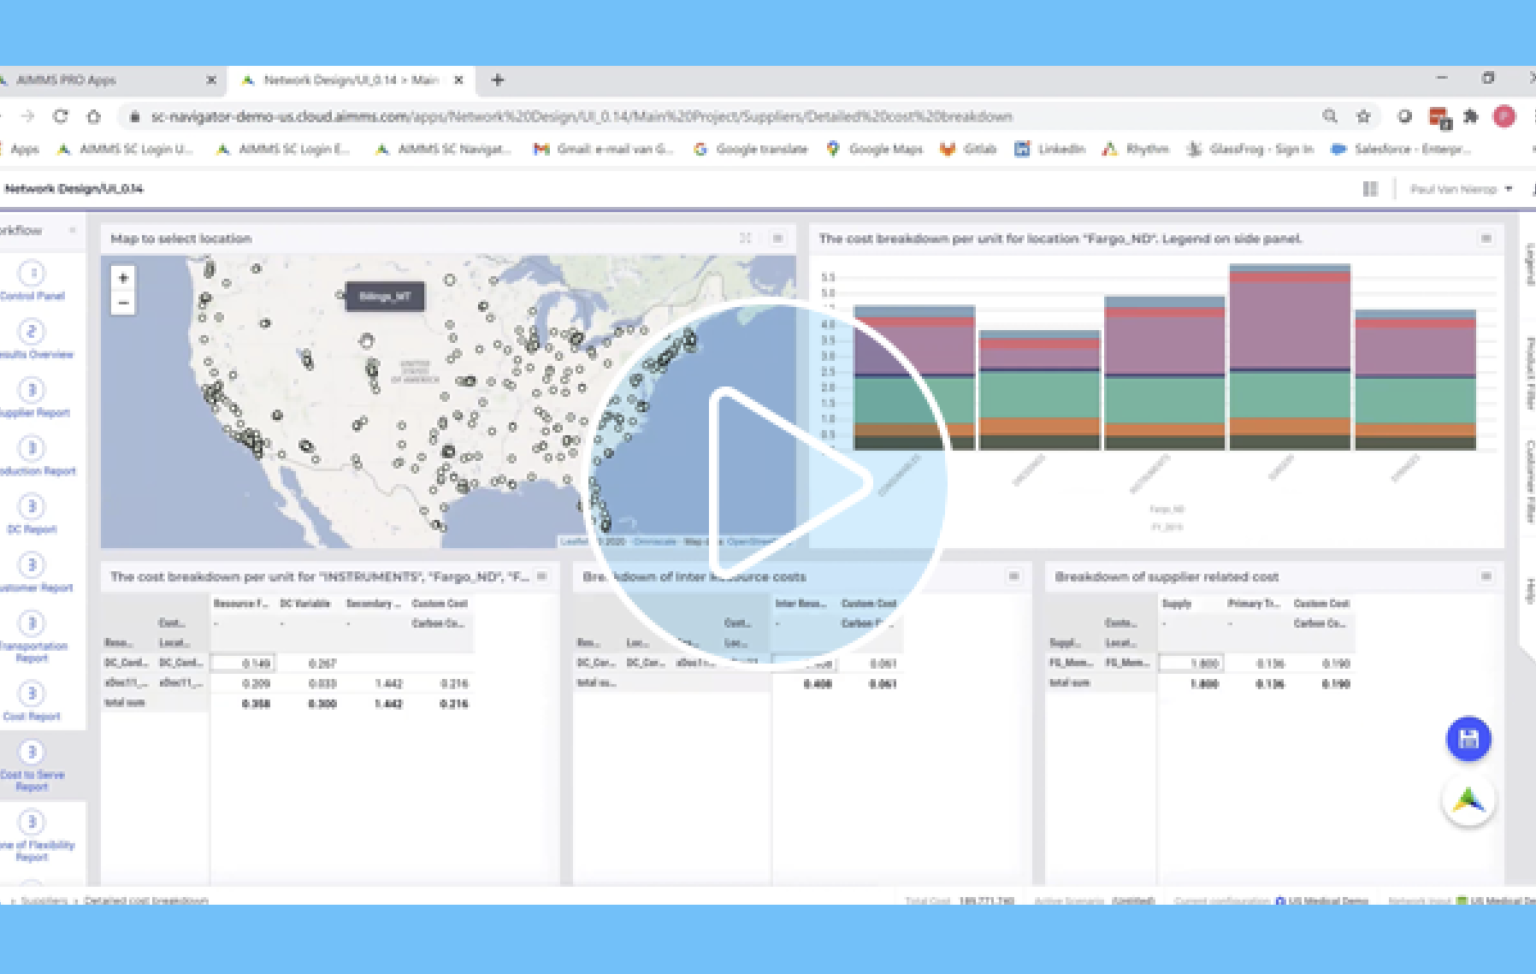This screenshot has width=1536, height=974.
Task: Open the page layout manager icon in header
Action: click(1369, 188)
